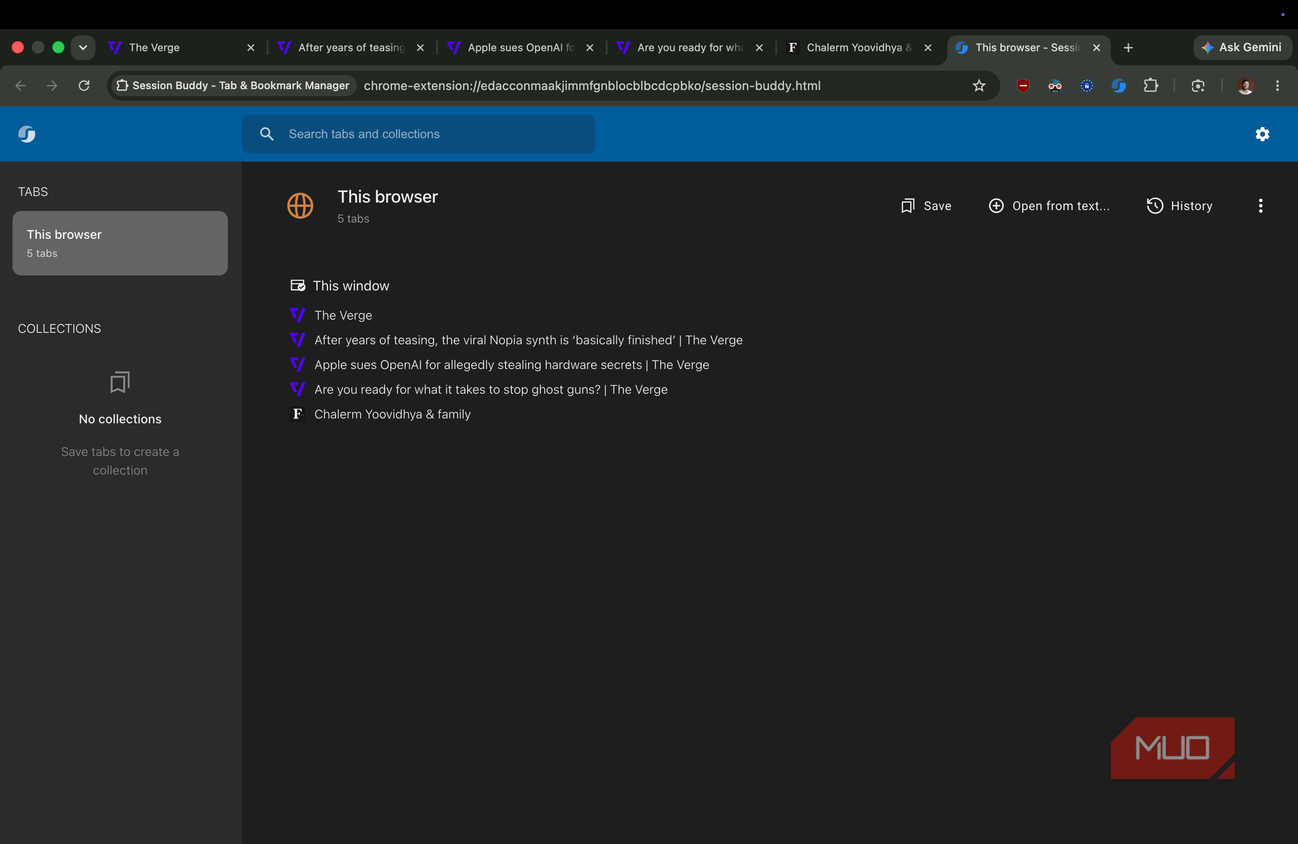The image size is (1298, 844).
Task: Click favicon of ghost guns row
Action: pos(297,389)
